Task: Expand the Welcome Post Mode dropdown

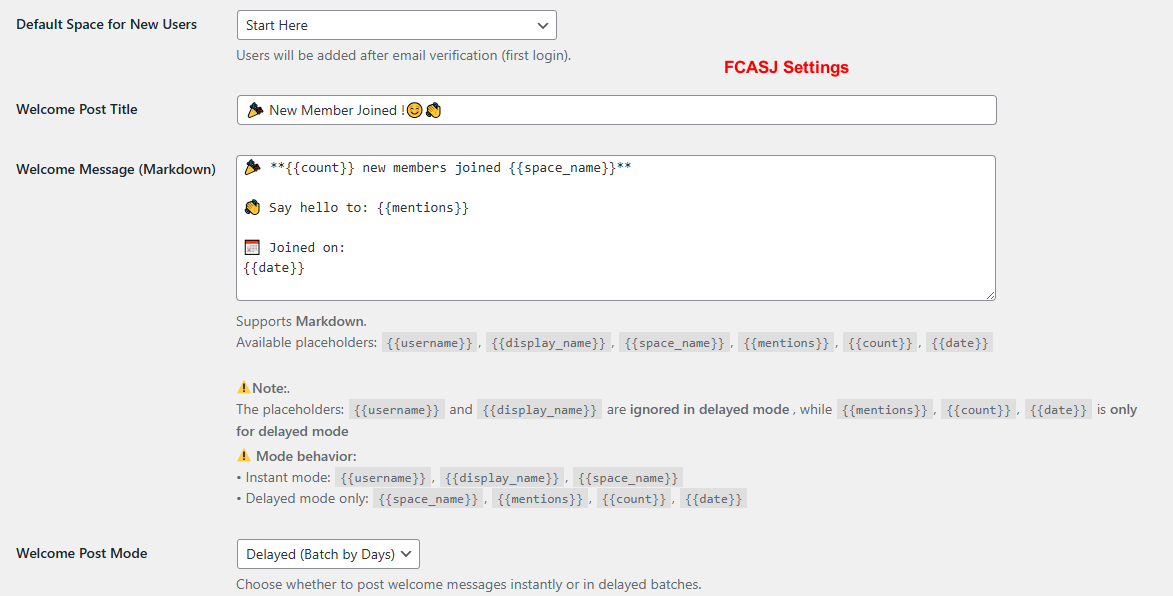Action: [328, 554]
